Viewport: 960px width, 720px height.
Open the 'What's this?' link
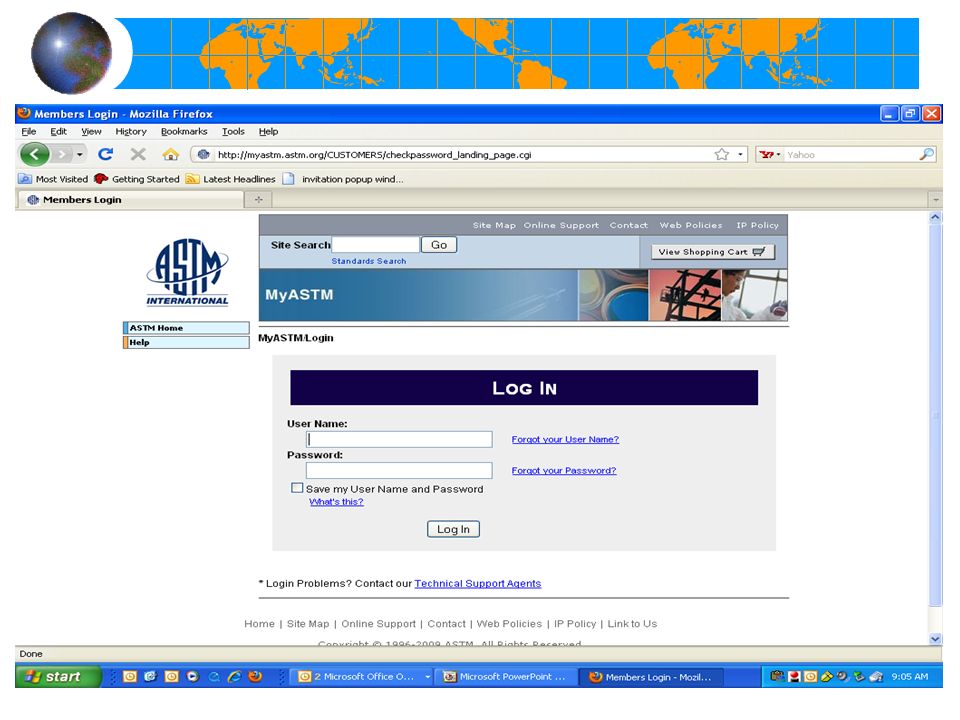336,501
